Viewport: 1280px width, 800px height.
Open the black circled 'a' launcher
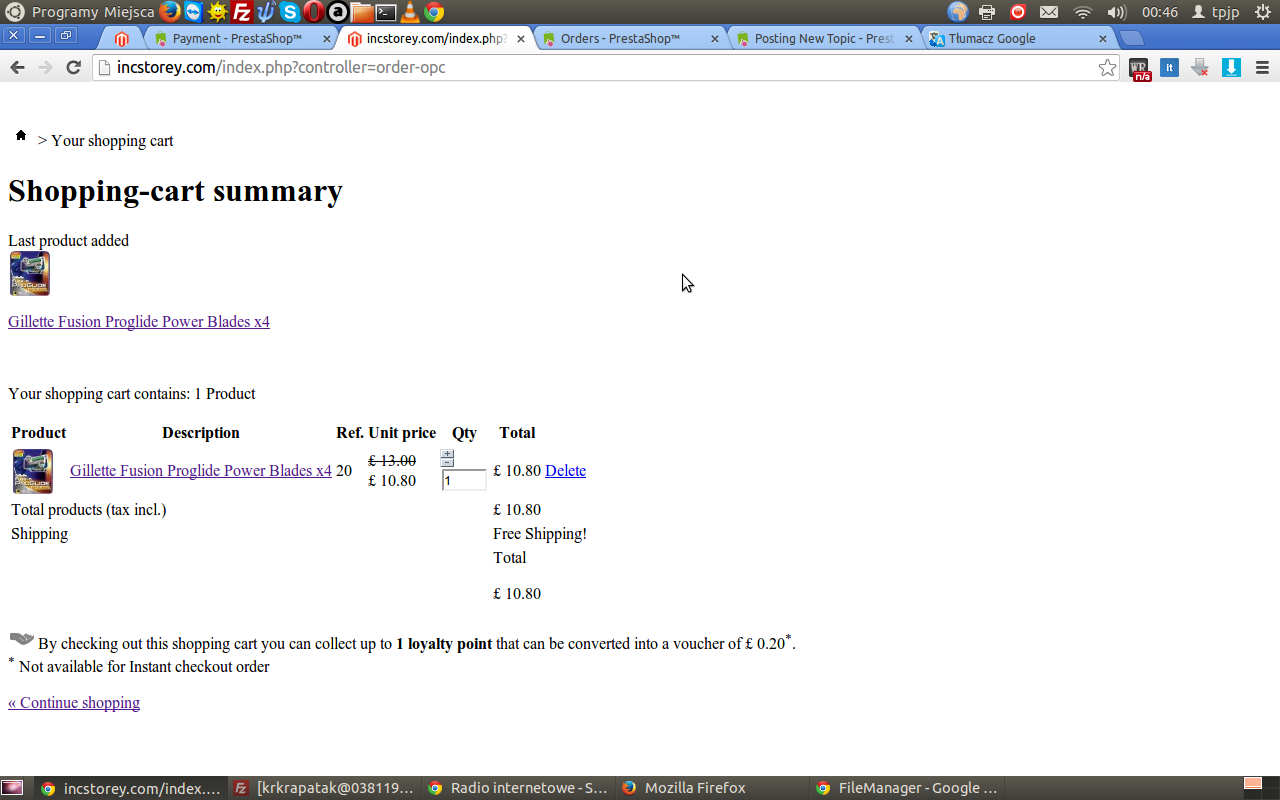[x=338, y=12]
